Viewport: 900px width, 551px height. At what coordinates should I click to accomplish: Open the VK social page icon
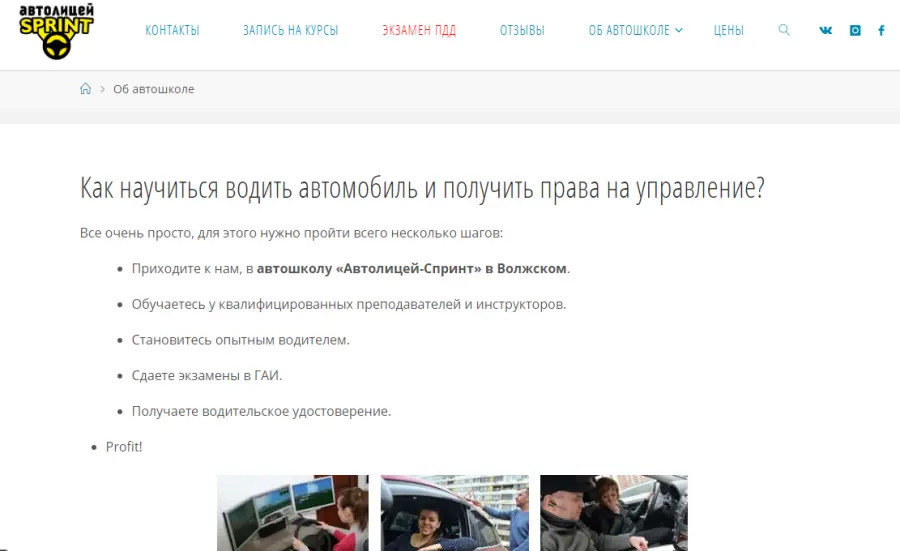click(825, 30)
